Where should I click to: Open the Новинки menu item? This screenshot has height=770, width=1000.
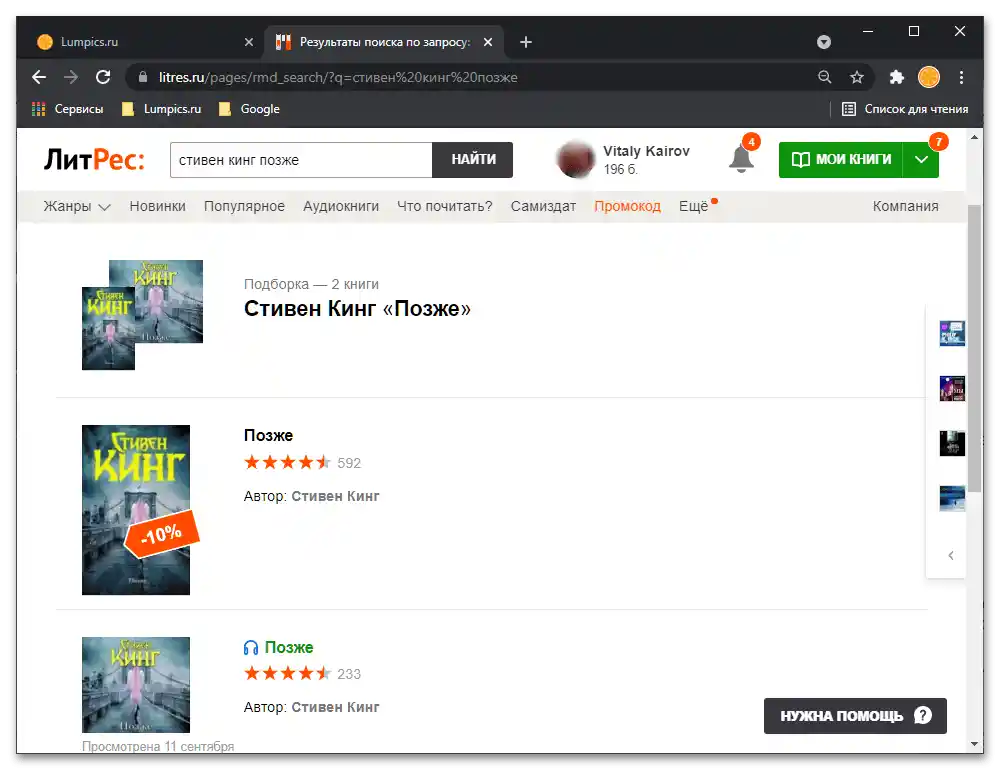tap(158, 207)
